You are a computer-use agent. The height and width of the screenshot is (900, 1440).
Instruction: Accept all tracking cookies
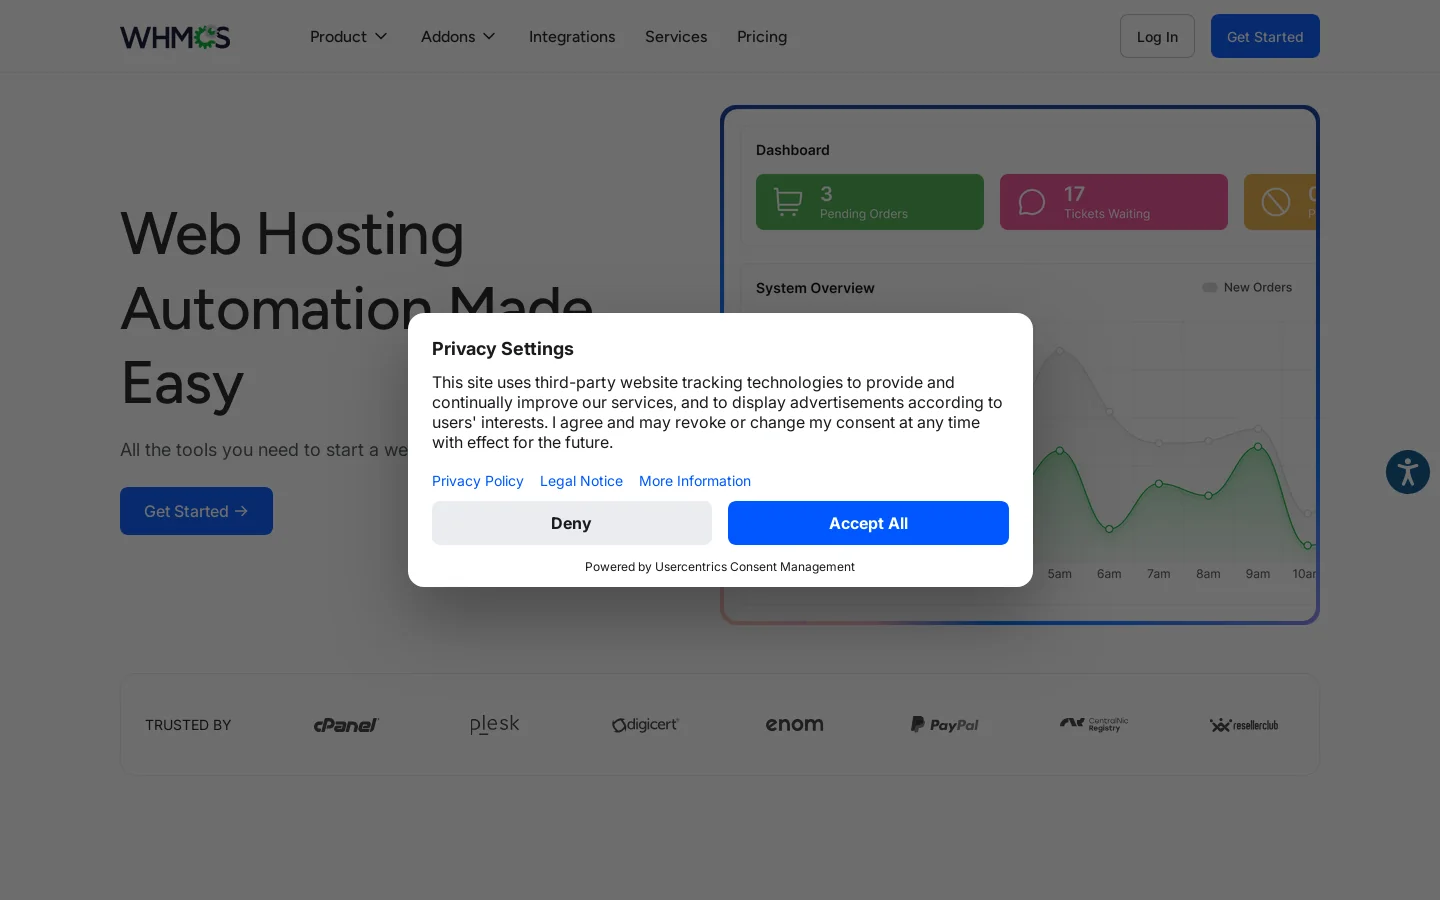pyautogui.click(x=868, y=523)
